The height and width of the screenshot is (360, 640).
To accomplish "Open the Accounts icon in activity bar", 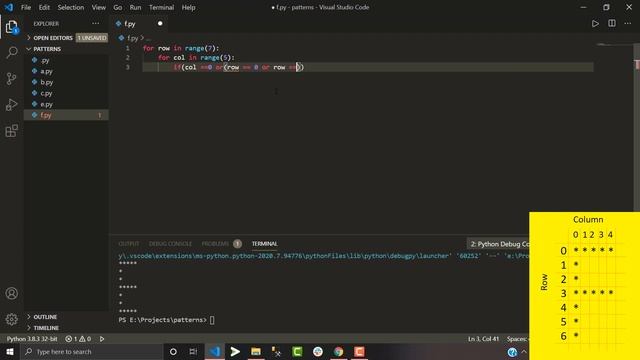I will [12, 293].
